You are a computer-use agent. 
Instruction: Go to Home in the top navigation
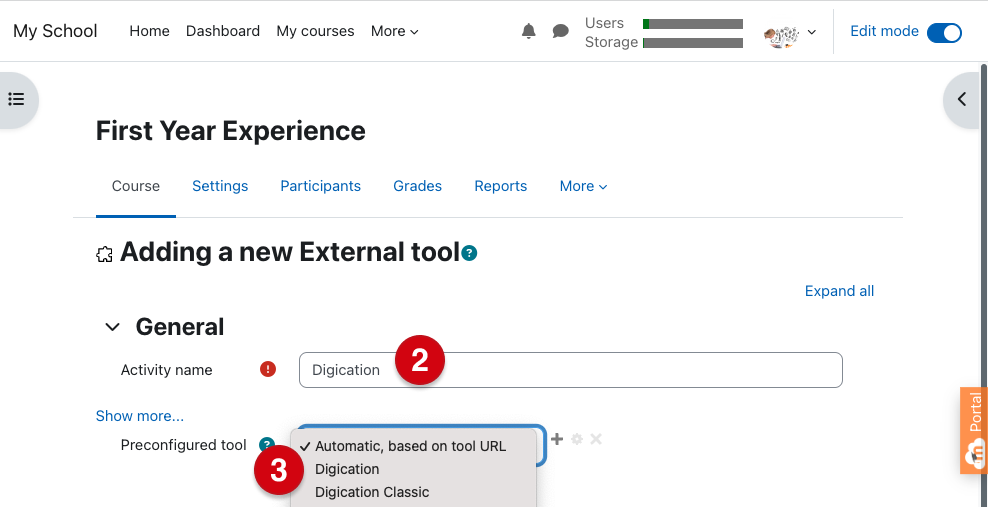tap(149, 31)
